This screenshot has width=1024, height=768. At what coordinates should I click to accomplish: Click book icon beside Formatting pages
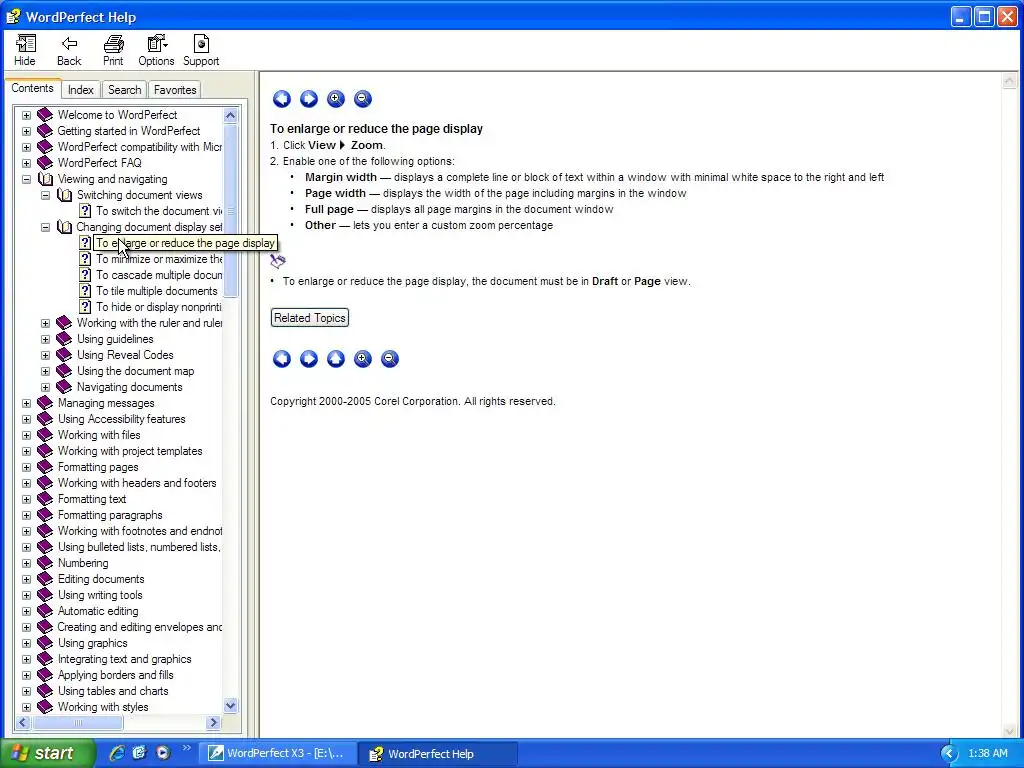[45, 467]
